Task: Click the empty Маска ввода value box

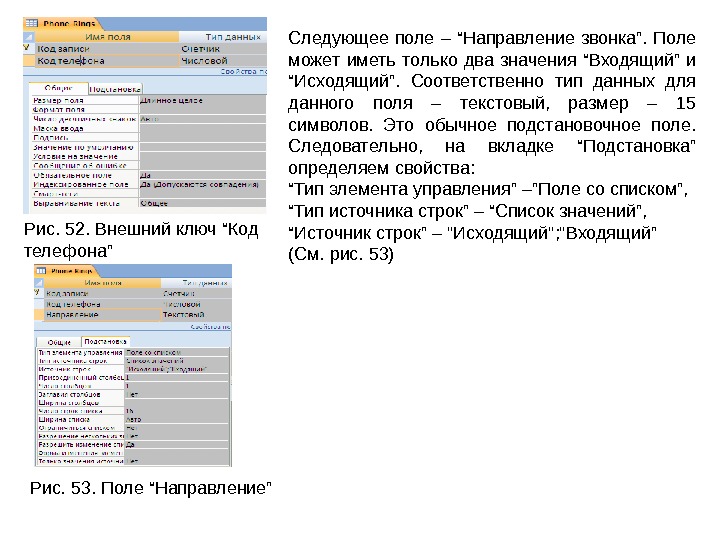Action: click(x=202, y=128)
